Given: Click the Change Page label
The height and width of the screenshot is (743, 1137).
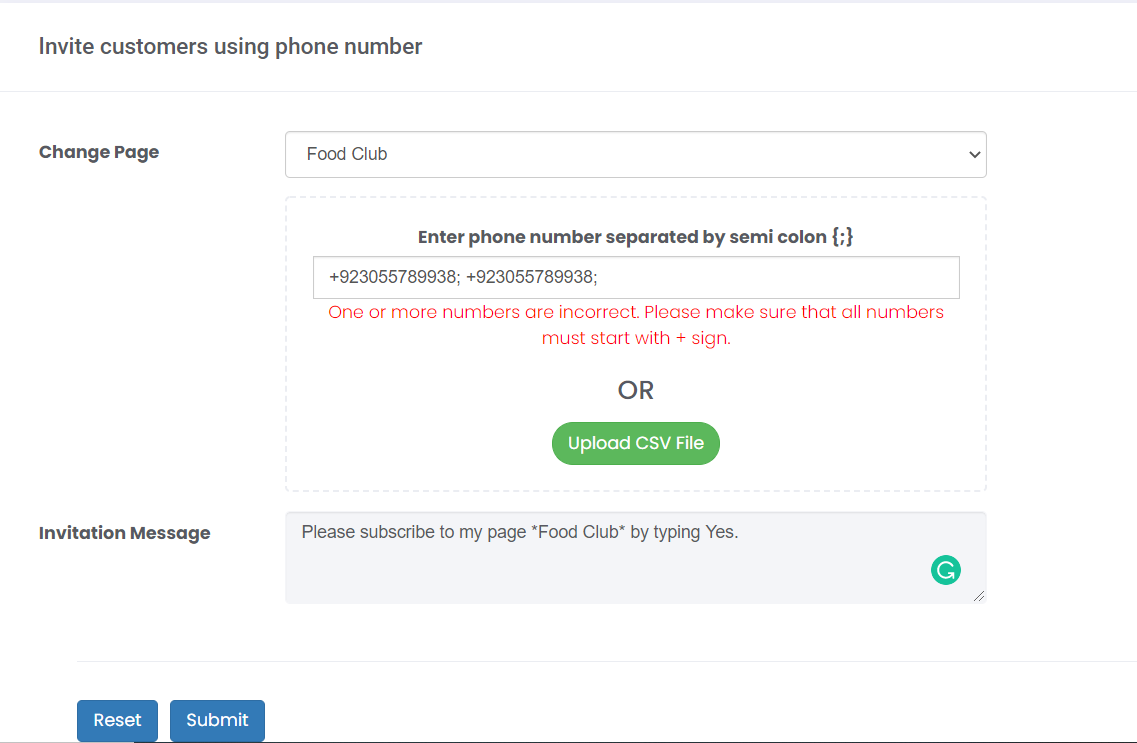Looking at the screenshot, I should click(x=98, y=152).
